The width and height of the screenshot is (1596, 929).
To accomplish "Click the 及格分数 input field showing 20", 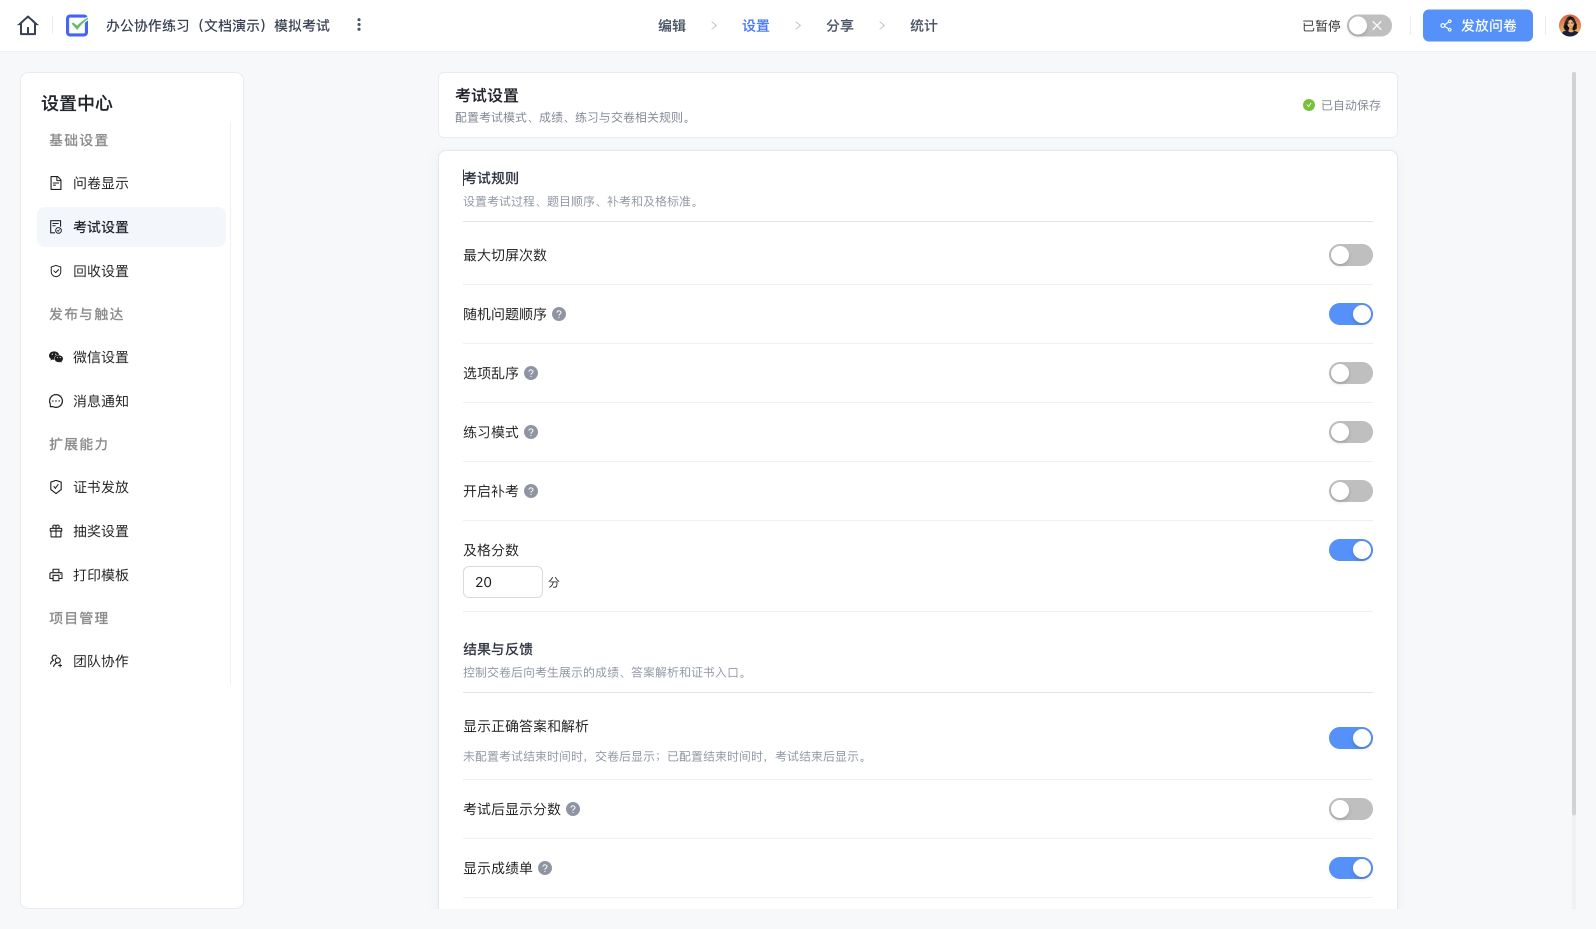I will [502, 582].
